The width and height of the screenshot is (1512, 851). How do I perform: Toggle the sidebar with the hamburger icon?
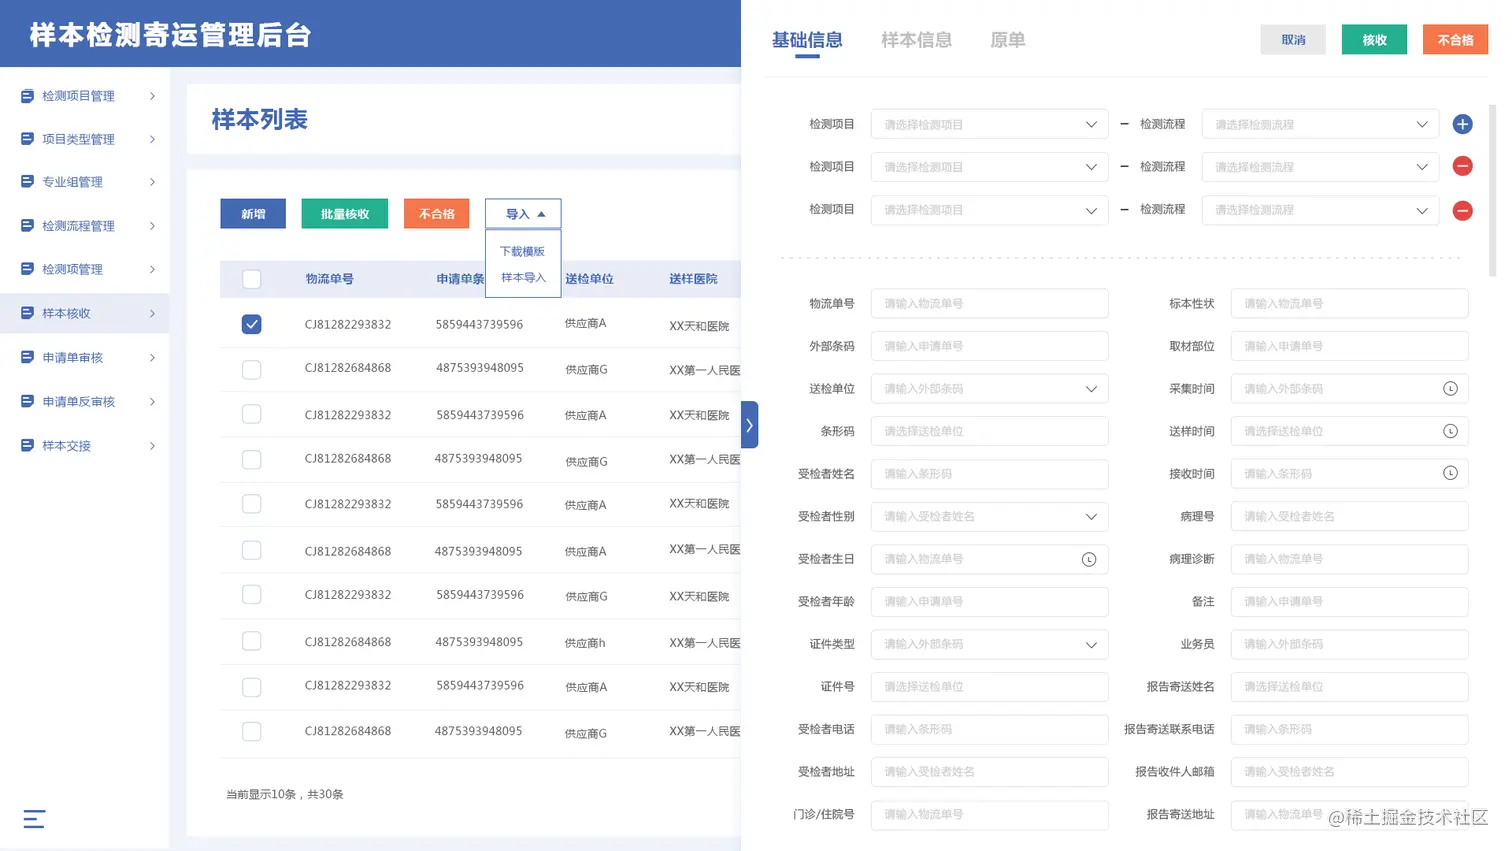(34, 819)
